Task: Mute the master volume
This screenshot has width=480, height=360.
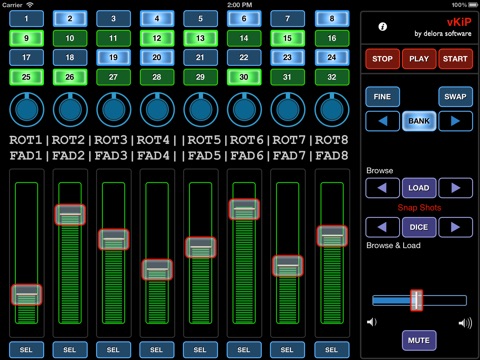Action: click(x=419, y=340)
